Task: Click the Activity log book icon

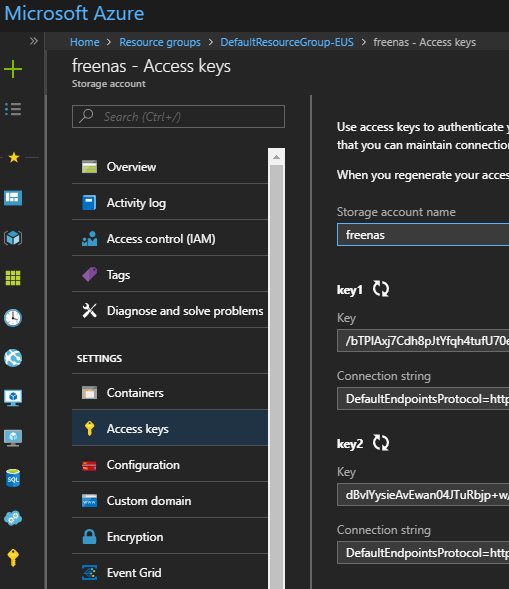Action: pos(89,203)
